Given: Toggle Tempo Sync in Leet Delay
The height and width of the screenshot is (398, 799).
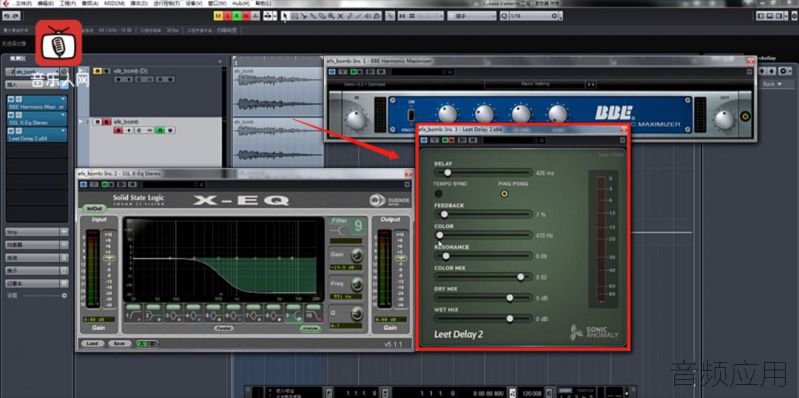Looking at the screenshot, I should point(439,194).
